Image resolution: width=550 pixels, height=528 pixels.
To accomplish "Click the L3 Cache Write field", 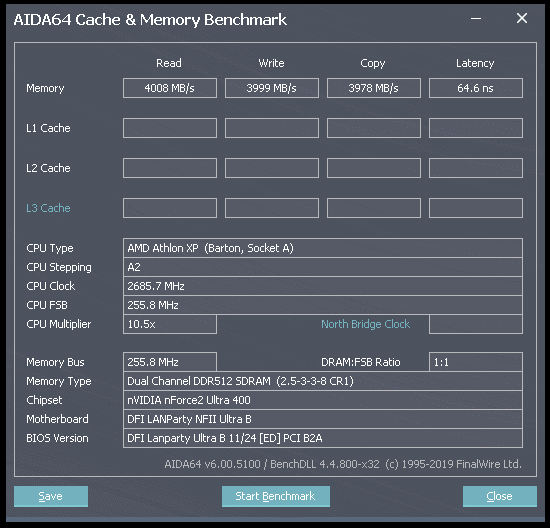I will pos(272,208).
